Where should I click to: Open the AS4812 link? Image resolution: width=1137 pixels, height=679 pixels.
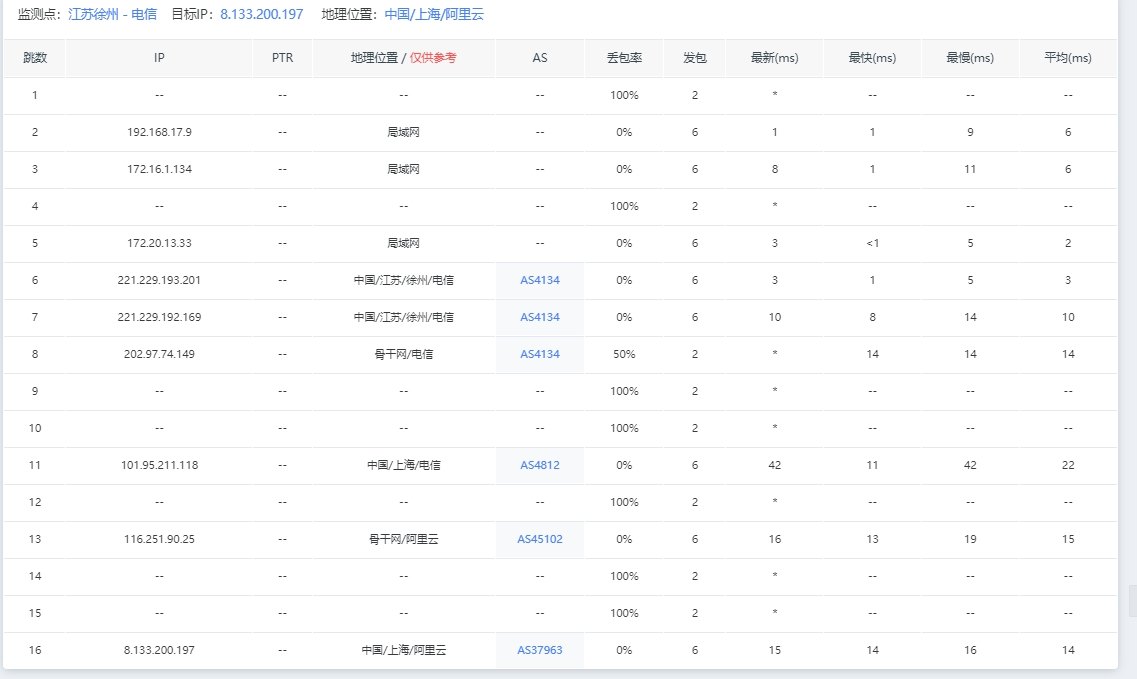tap(540, 465)
